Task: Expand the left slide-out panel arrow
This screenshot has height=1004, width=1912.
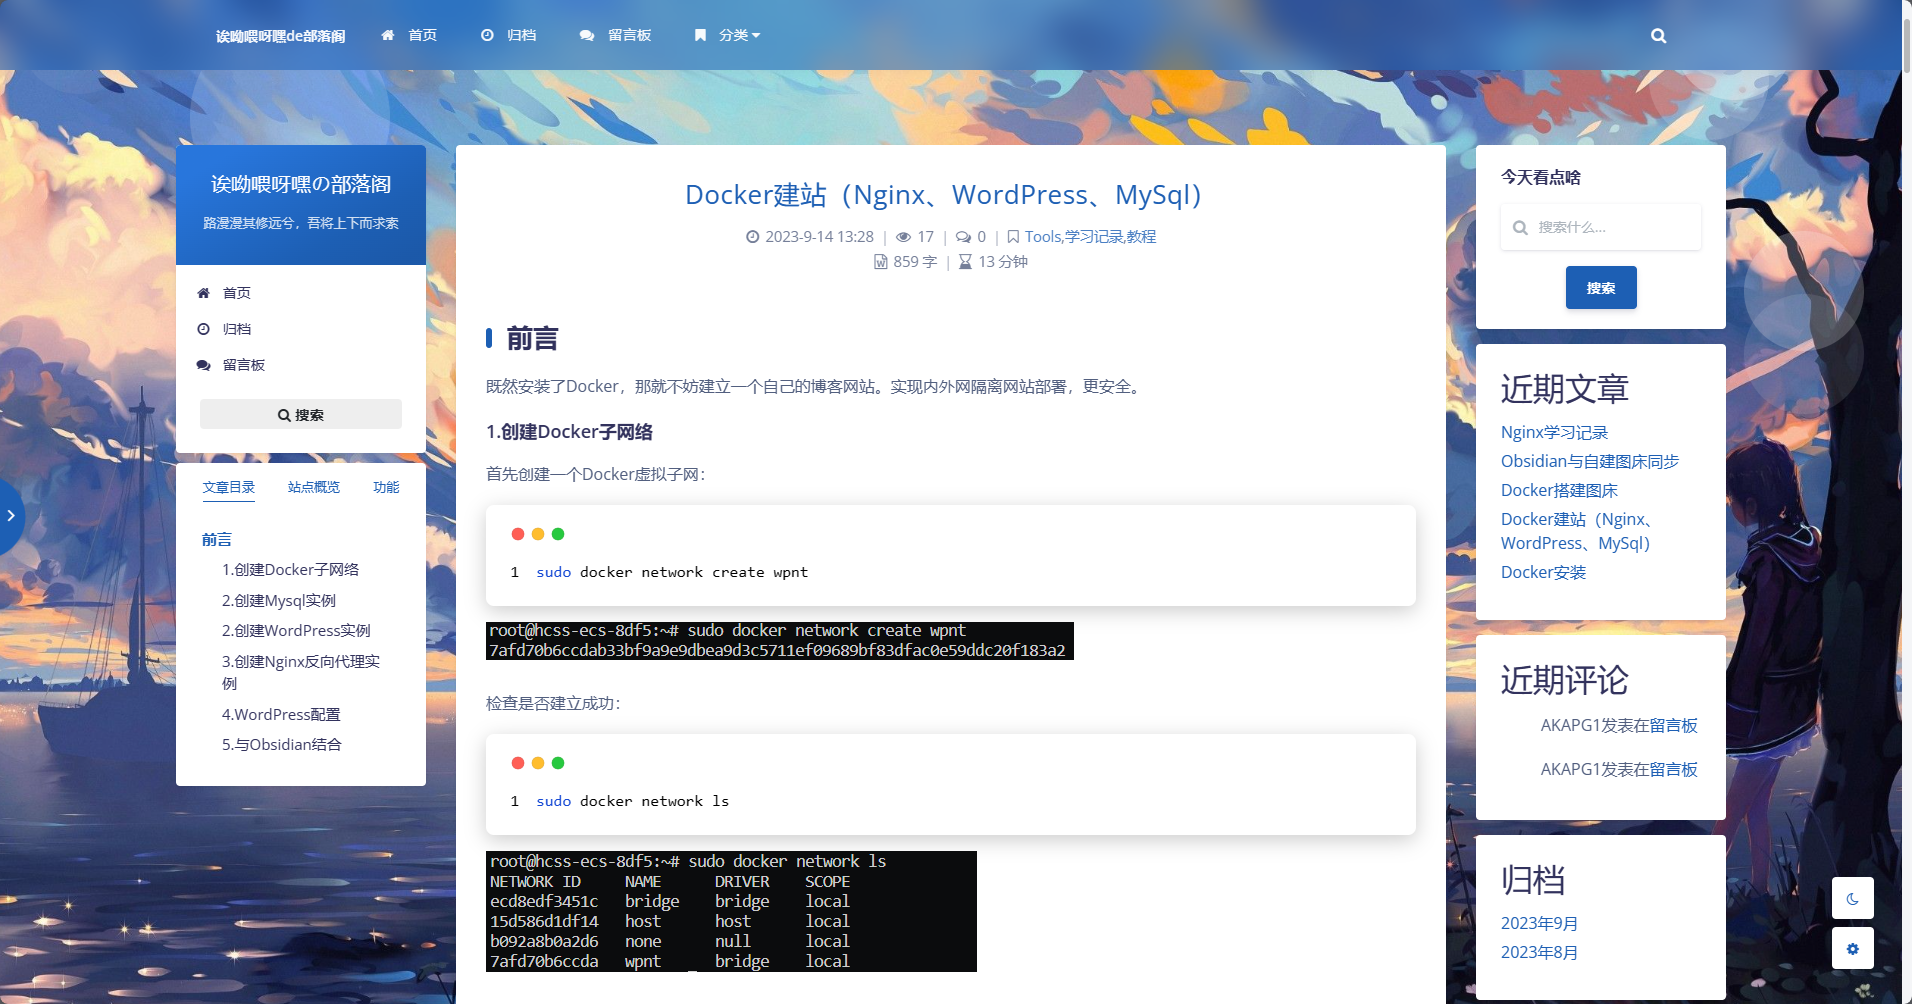Action: point(10,516)
